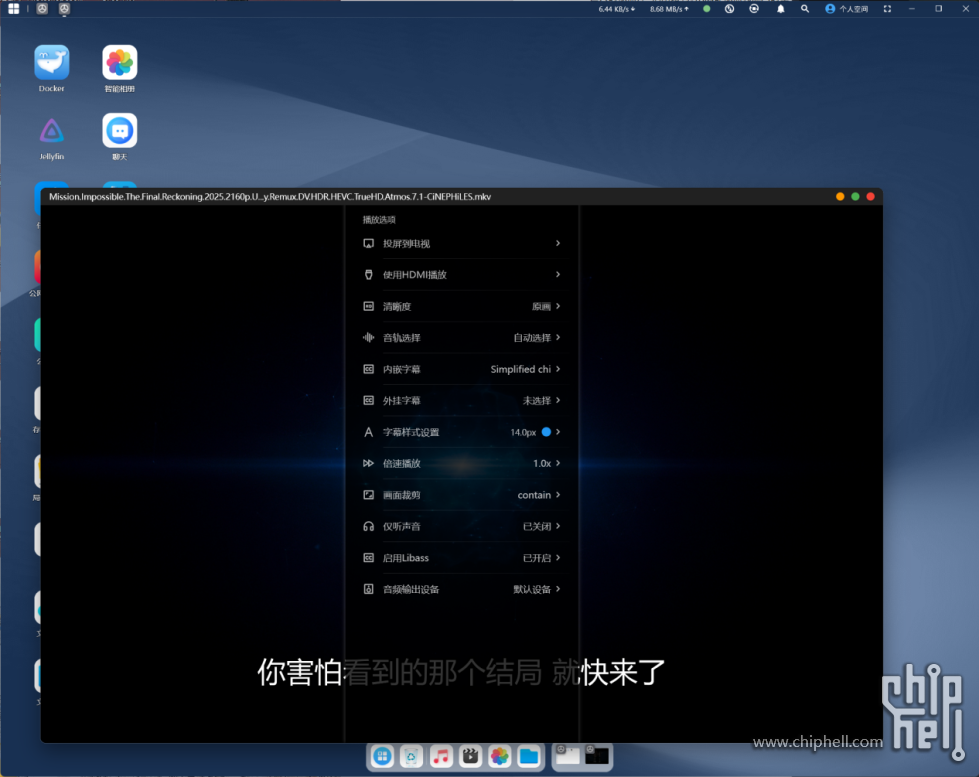Open the Docker desktop app
The height and width of the screenshot is (777, 979).
52,63
